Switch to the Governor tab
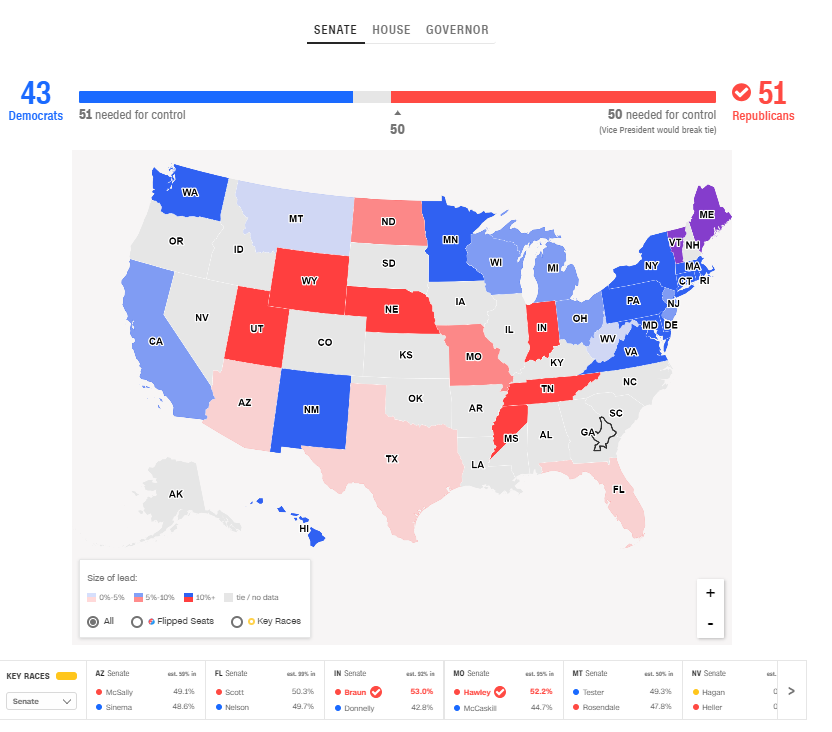The image size is (832, 732). 457,30
